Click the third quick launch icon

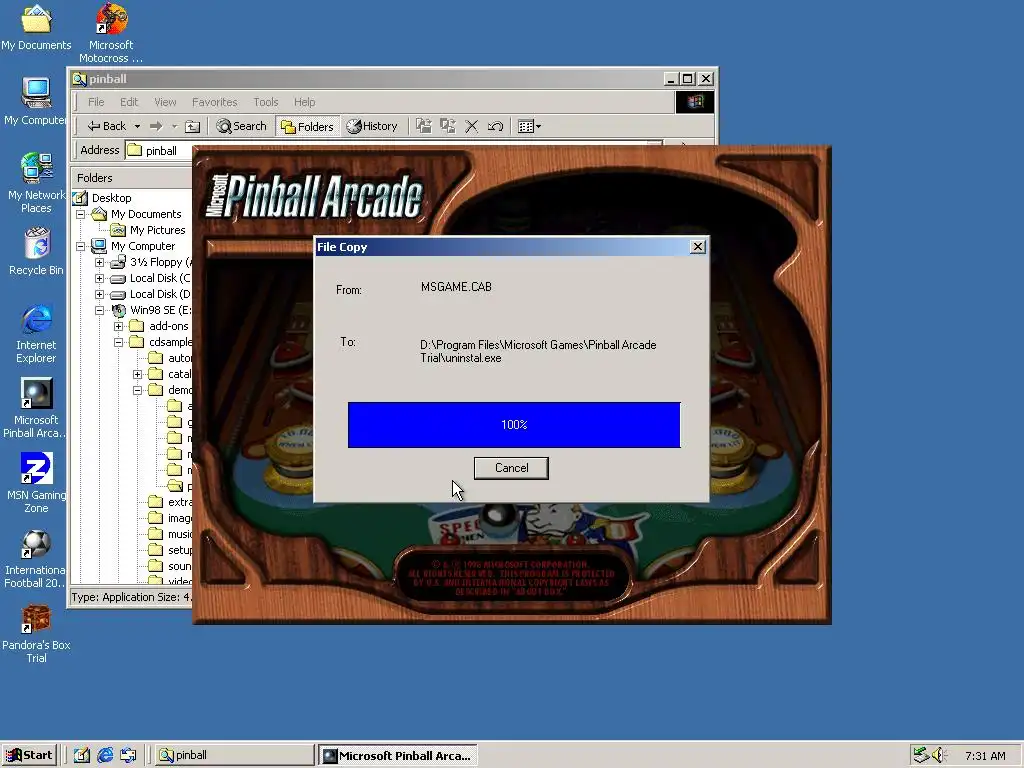(128, 755)
